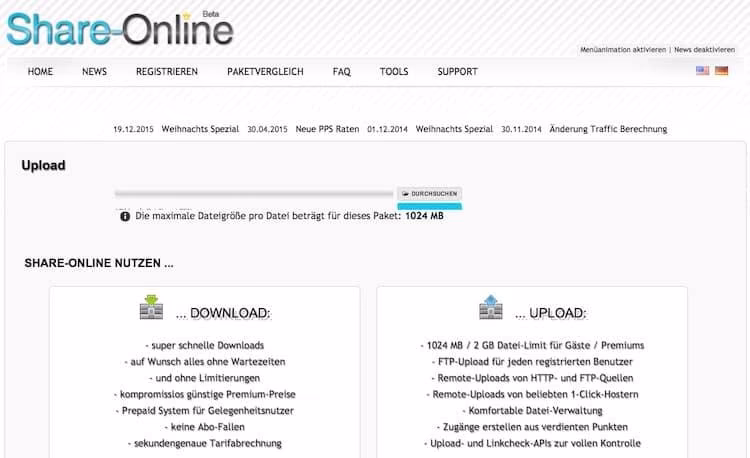
Task: Open the REGISTRIEREN page
Action: 167,72
